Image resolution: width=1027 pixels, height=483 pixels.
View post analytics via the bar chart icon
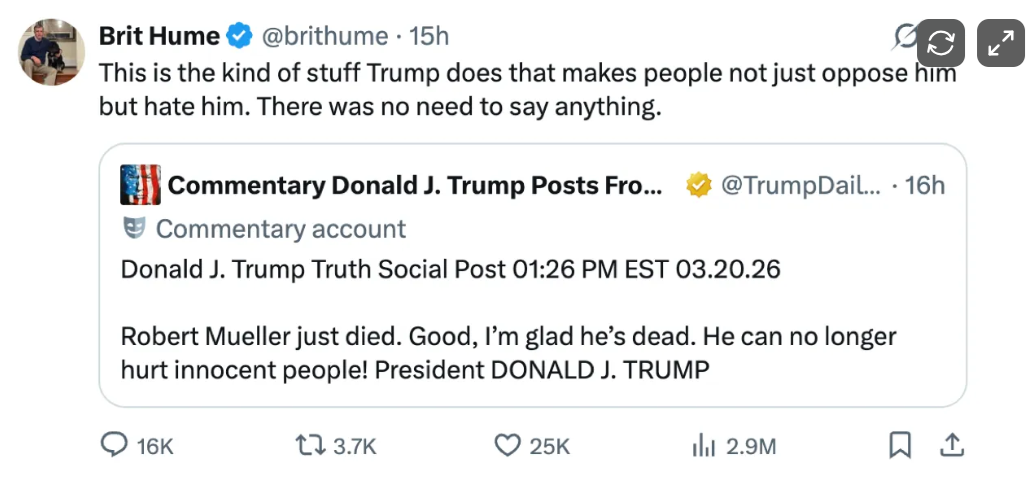coord(703,445)
